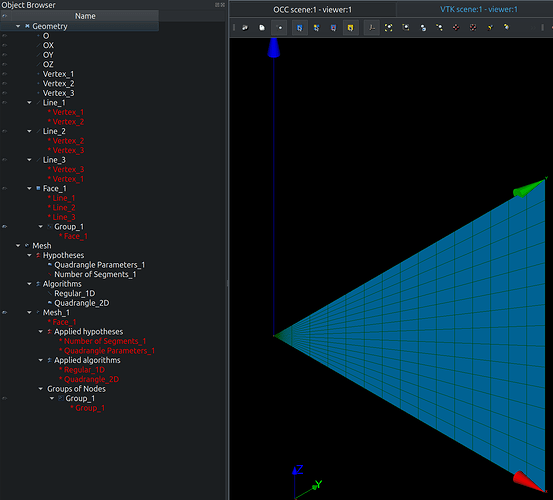Click the yellow selection mode icon
The width and height of the screenshot is (553, 500).
[351, 28]
